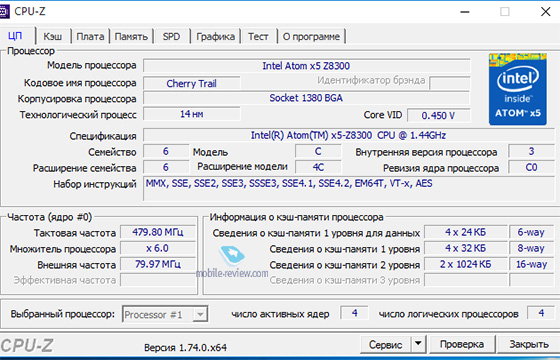Close the CPU-Z window with X
The image size is (560, 360).
[545, 12]
